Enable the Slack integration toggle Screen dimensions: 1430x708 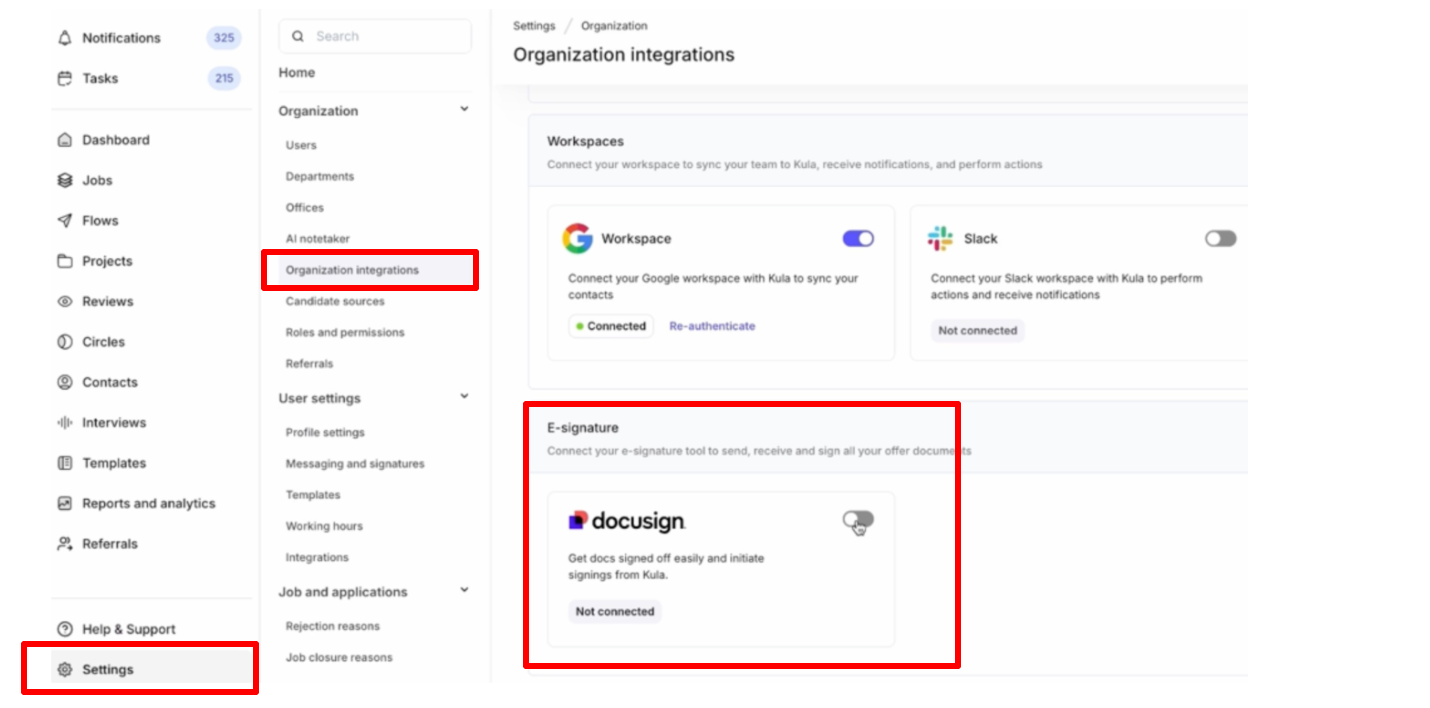coord(1220,239)
